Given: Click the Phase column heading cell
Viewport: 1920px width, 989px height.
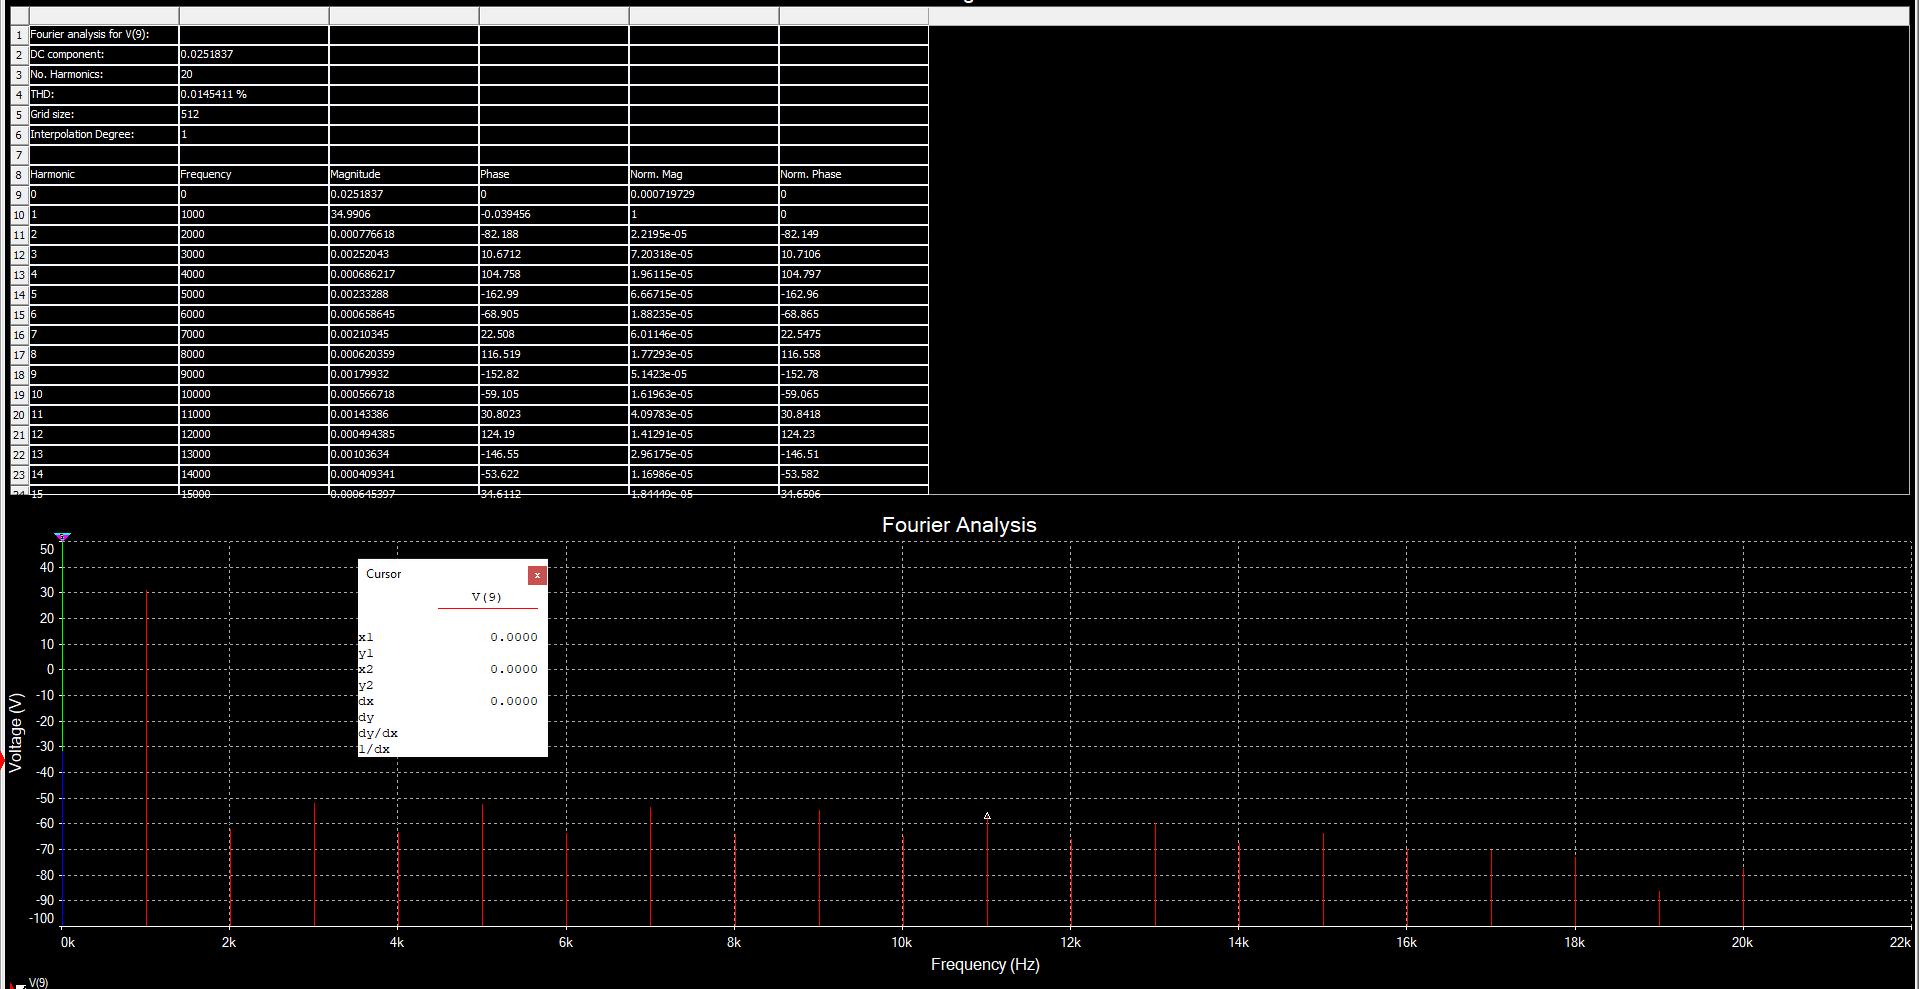Looking at the screenshot, I should coord(554,175).
